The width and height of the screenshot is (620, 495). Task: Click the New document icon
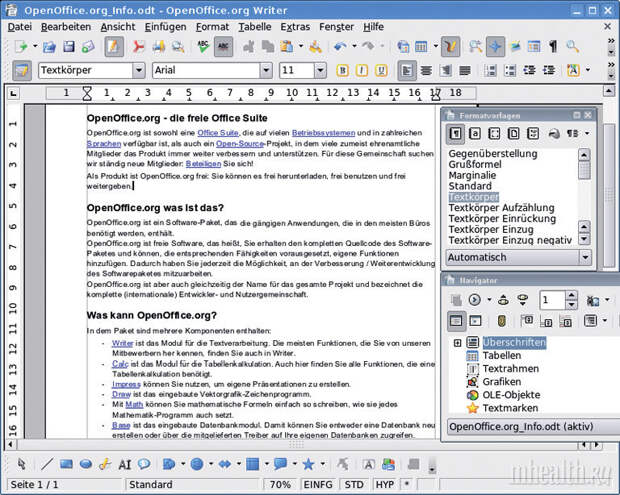click(21, 47)
